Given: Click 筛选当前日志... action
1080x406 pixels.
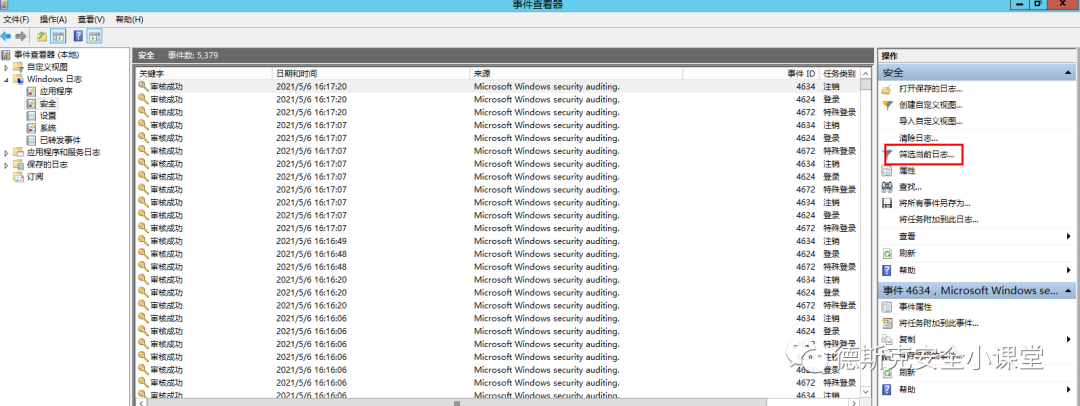Looking at the screenshot, I should (x=926, y=155).
